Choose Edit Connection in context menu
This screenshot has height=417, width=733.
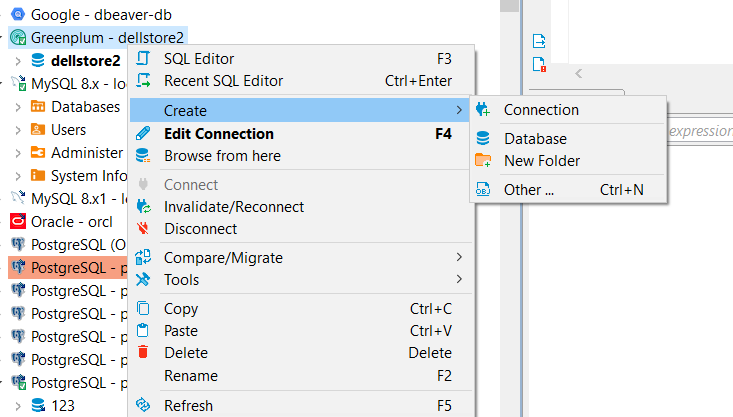302,134
